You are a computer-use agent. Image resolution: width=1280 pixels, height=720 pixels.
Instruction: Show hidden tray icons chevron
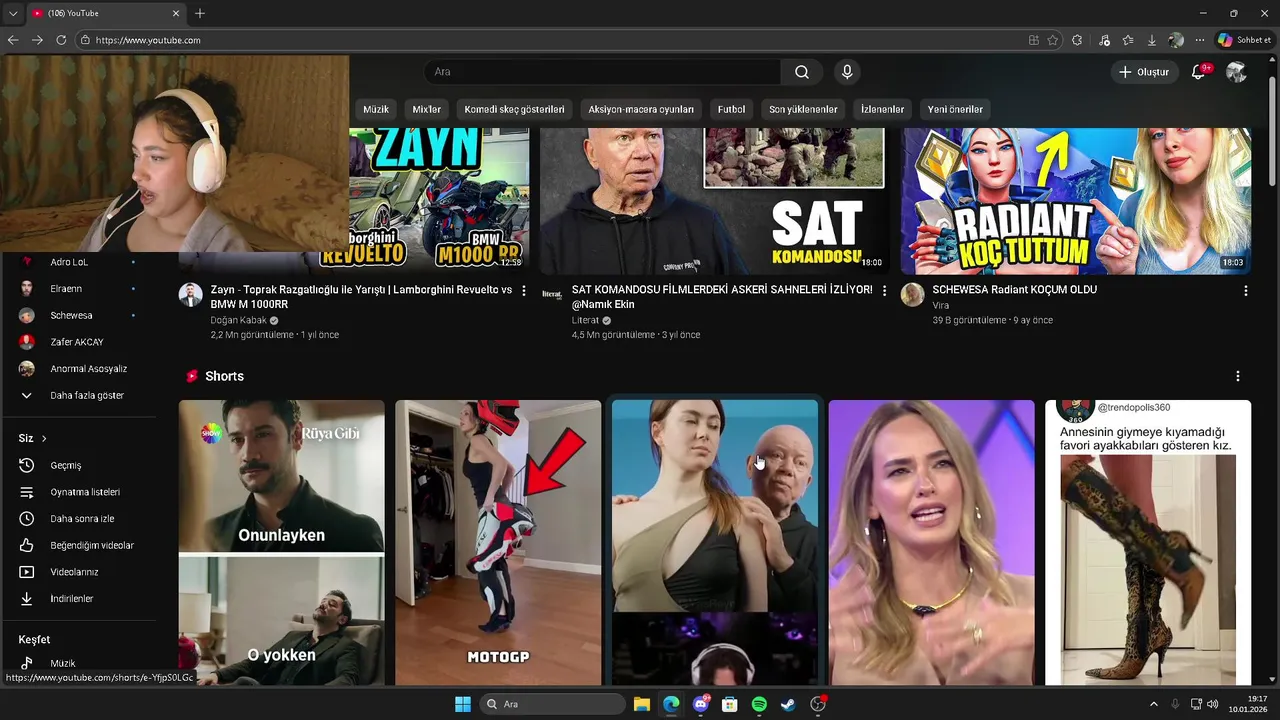[x=1153, y=704]
